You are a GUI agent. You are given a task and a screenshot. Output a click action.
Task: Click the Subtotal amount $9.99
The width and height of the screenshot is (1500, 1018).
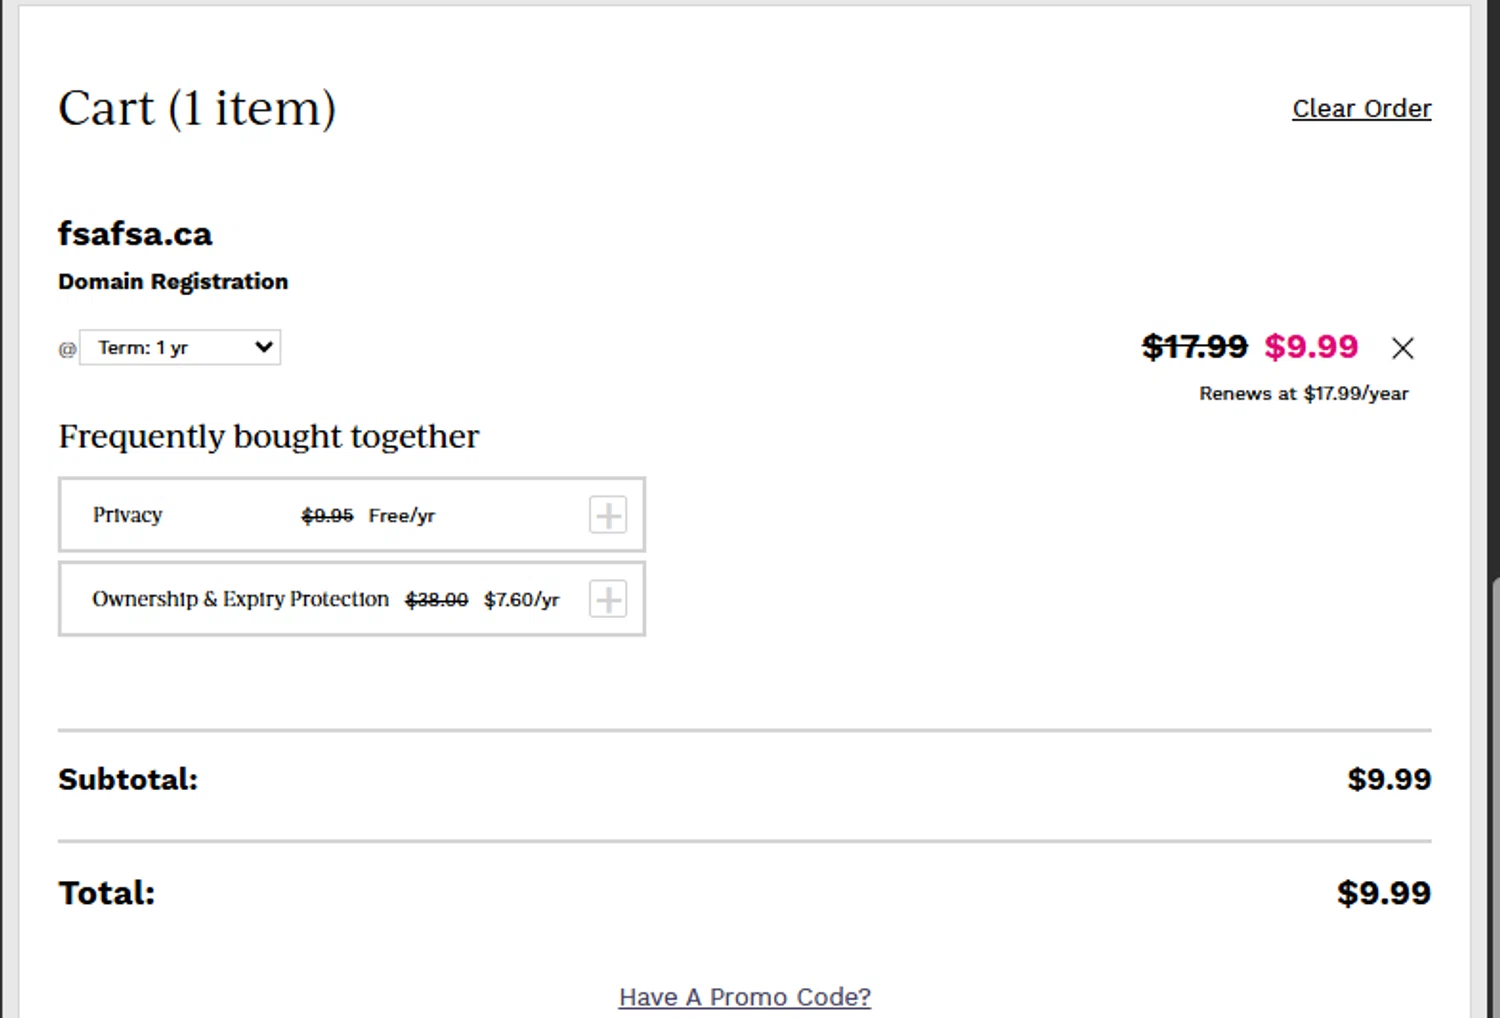pyautogui.click(x=1388, y=779)
